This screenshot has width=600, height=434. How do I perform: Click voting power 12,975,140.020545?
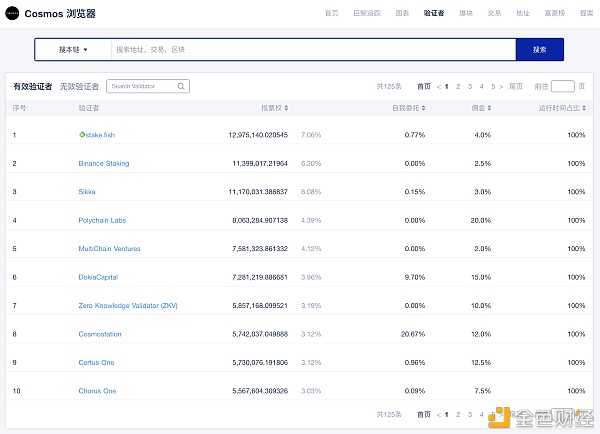(x=258, y=135)
